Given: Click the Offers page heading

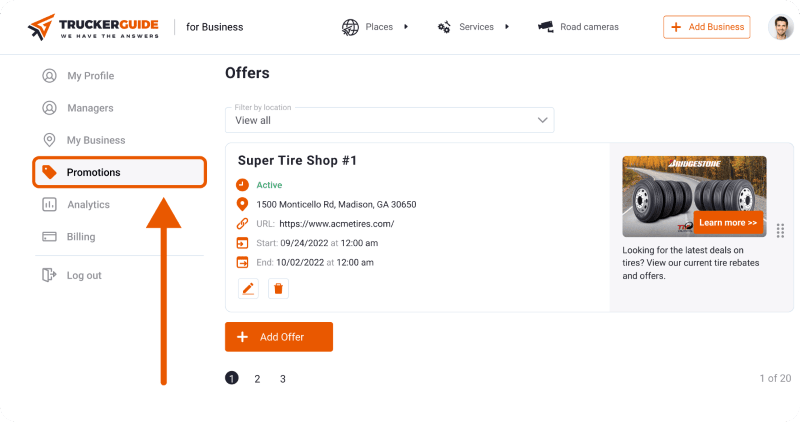Looking at the screenshot, I should (x=247, y=73).
